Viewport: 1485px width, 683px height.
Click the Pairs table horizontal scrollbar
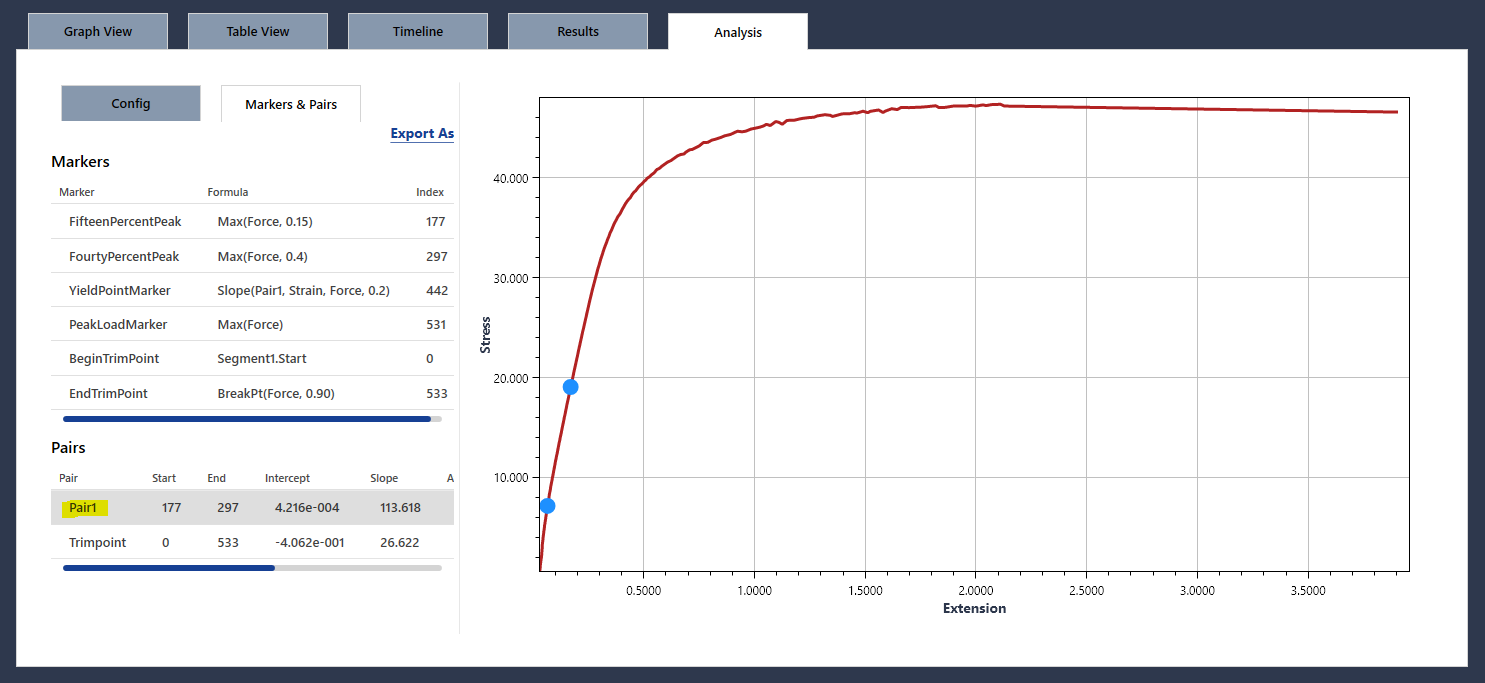pos(169,568)
